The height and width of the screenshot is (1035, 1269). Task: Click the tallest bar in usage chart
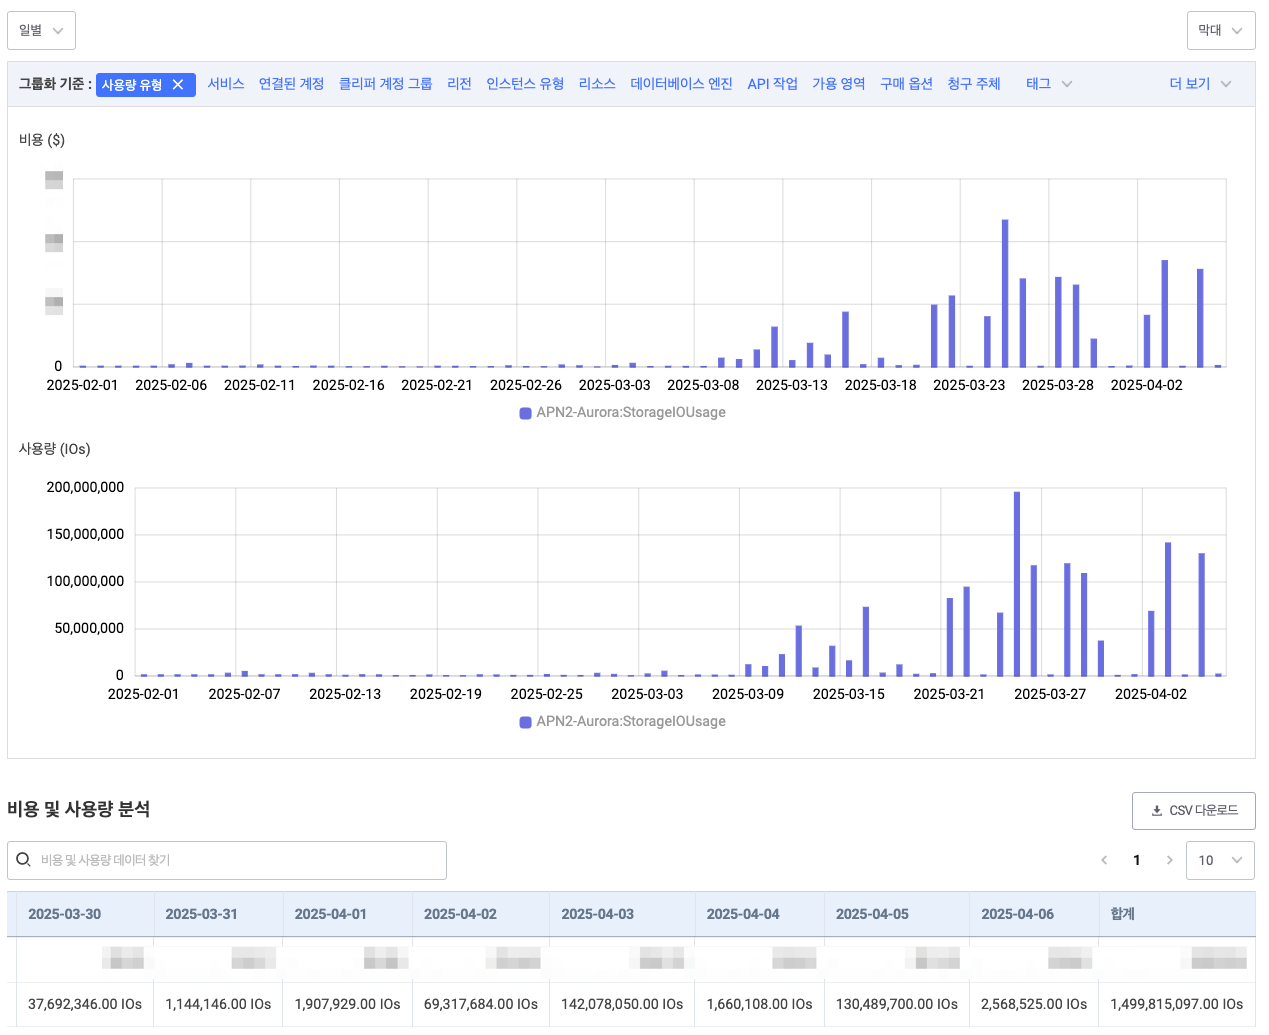pyautogui.click(x=1017, y=584)
